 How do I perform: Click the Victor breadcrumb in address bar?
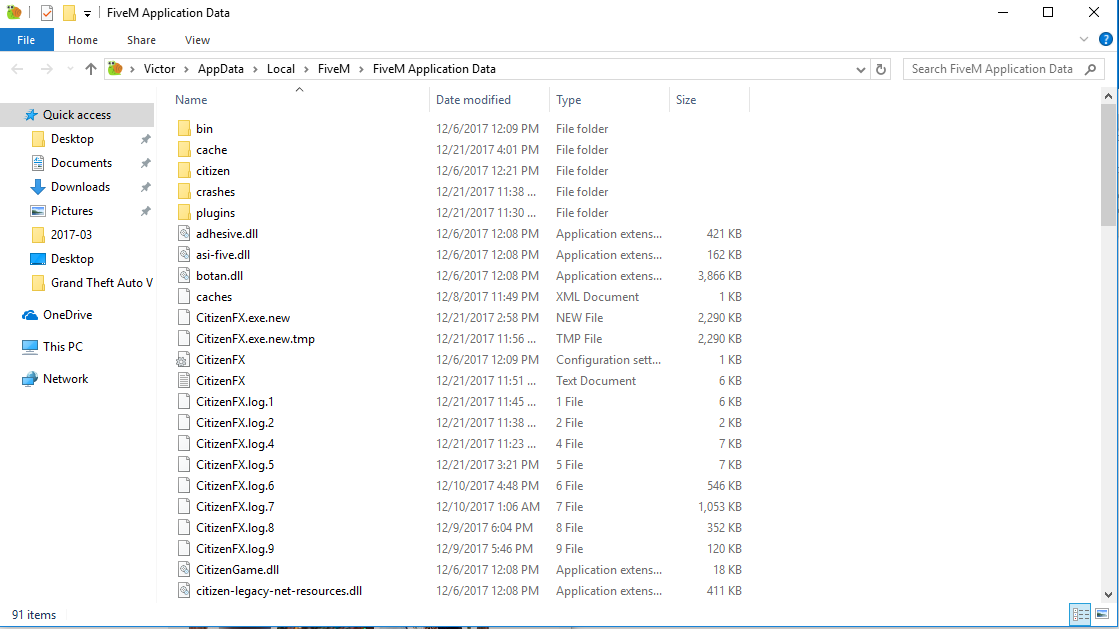[159, 69]
